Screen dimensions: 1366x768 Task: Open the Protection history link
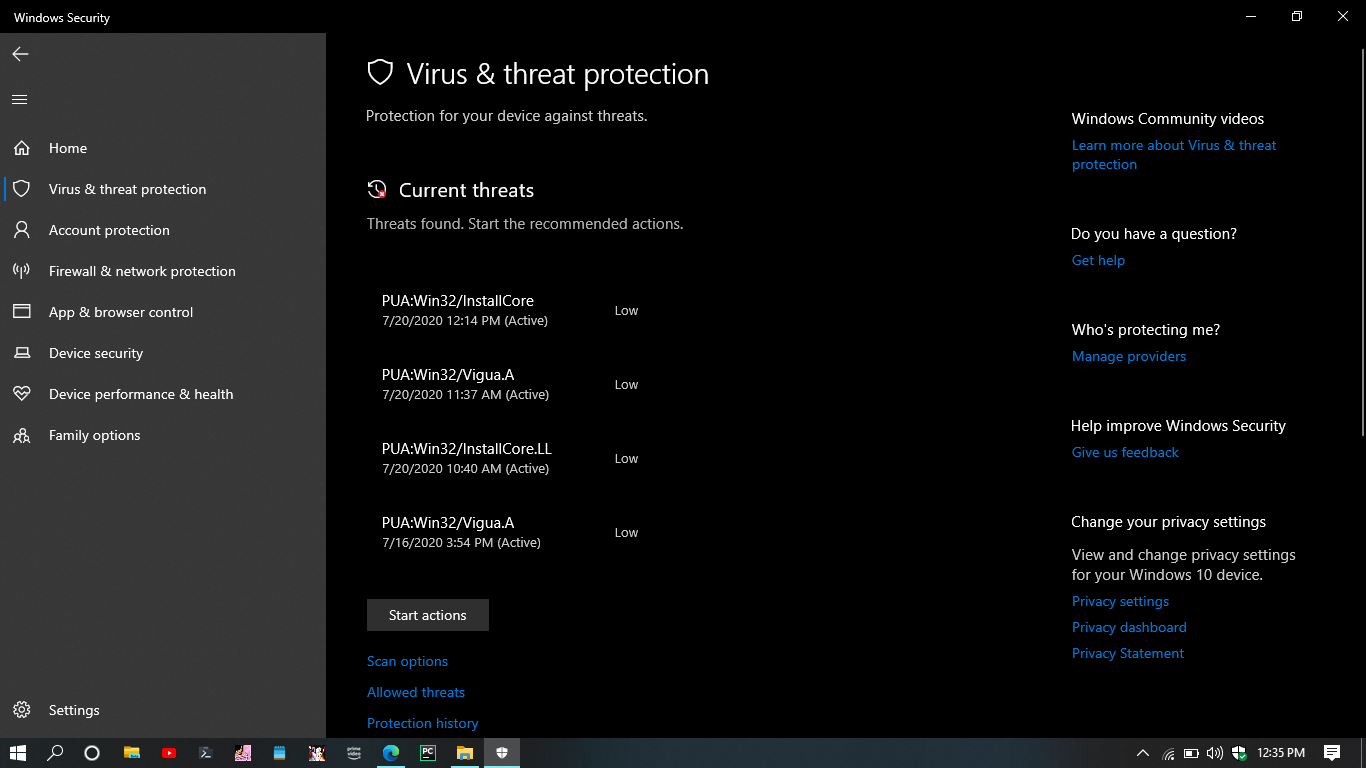423,723
